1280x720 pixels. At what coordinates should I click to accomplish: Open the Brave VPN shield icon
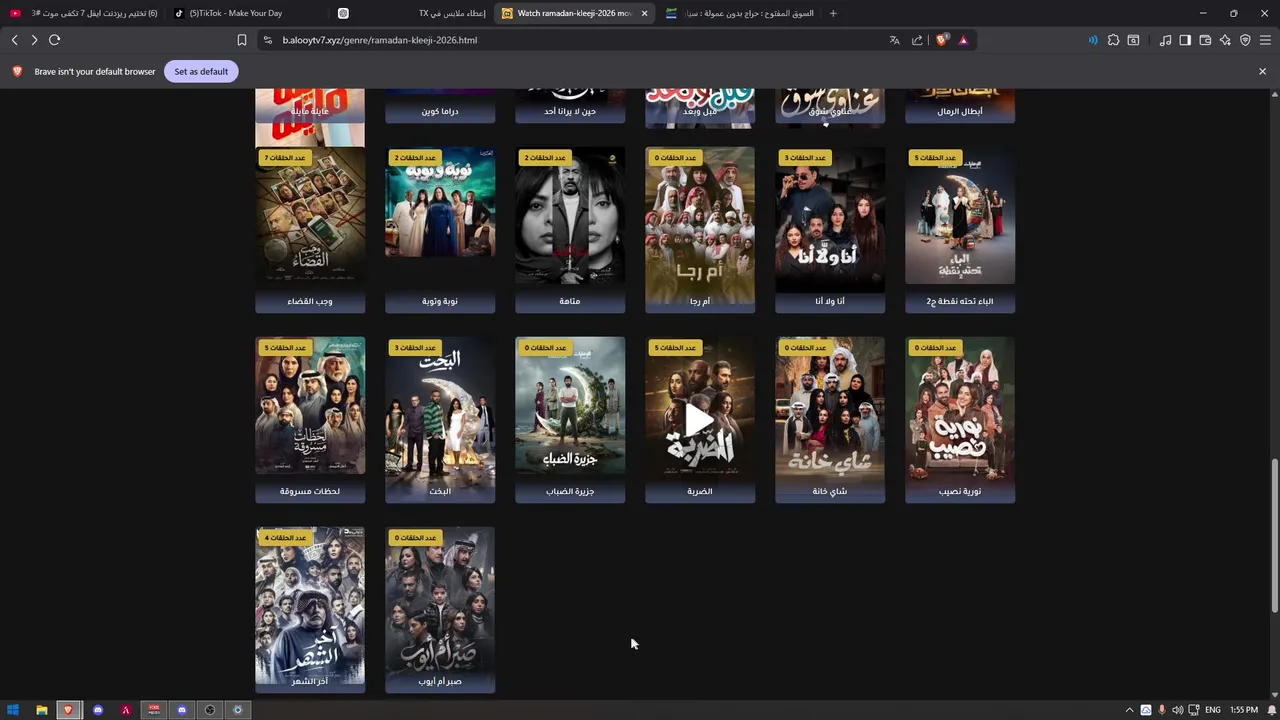[1245, 40]
